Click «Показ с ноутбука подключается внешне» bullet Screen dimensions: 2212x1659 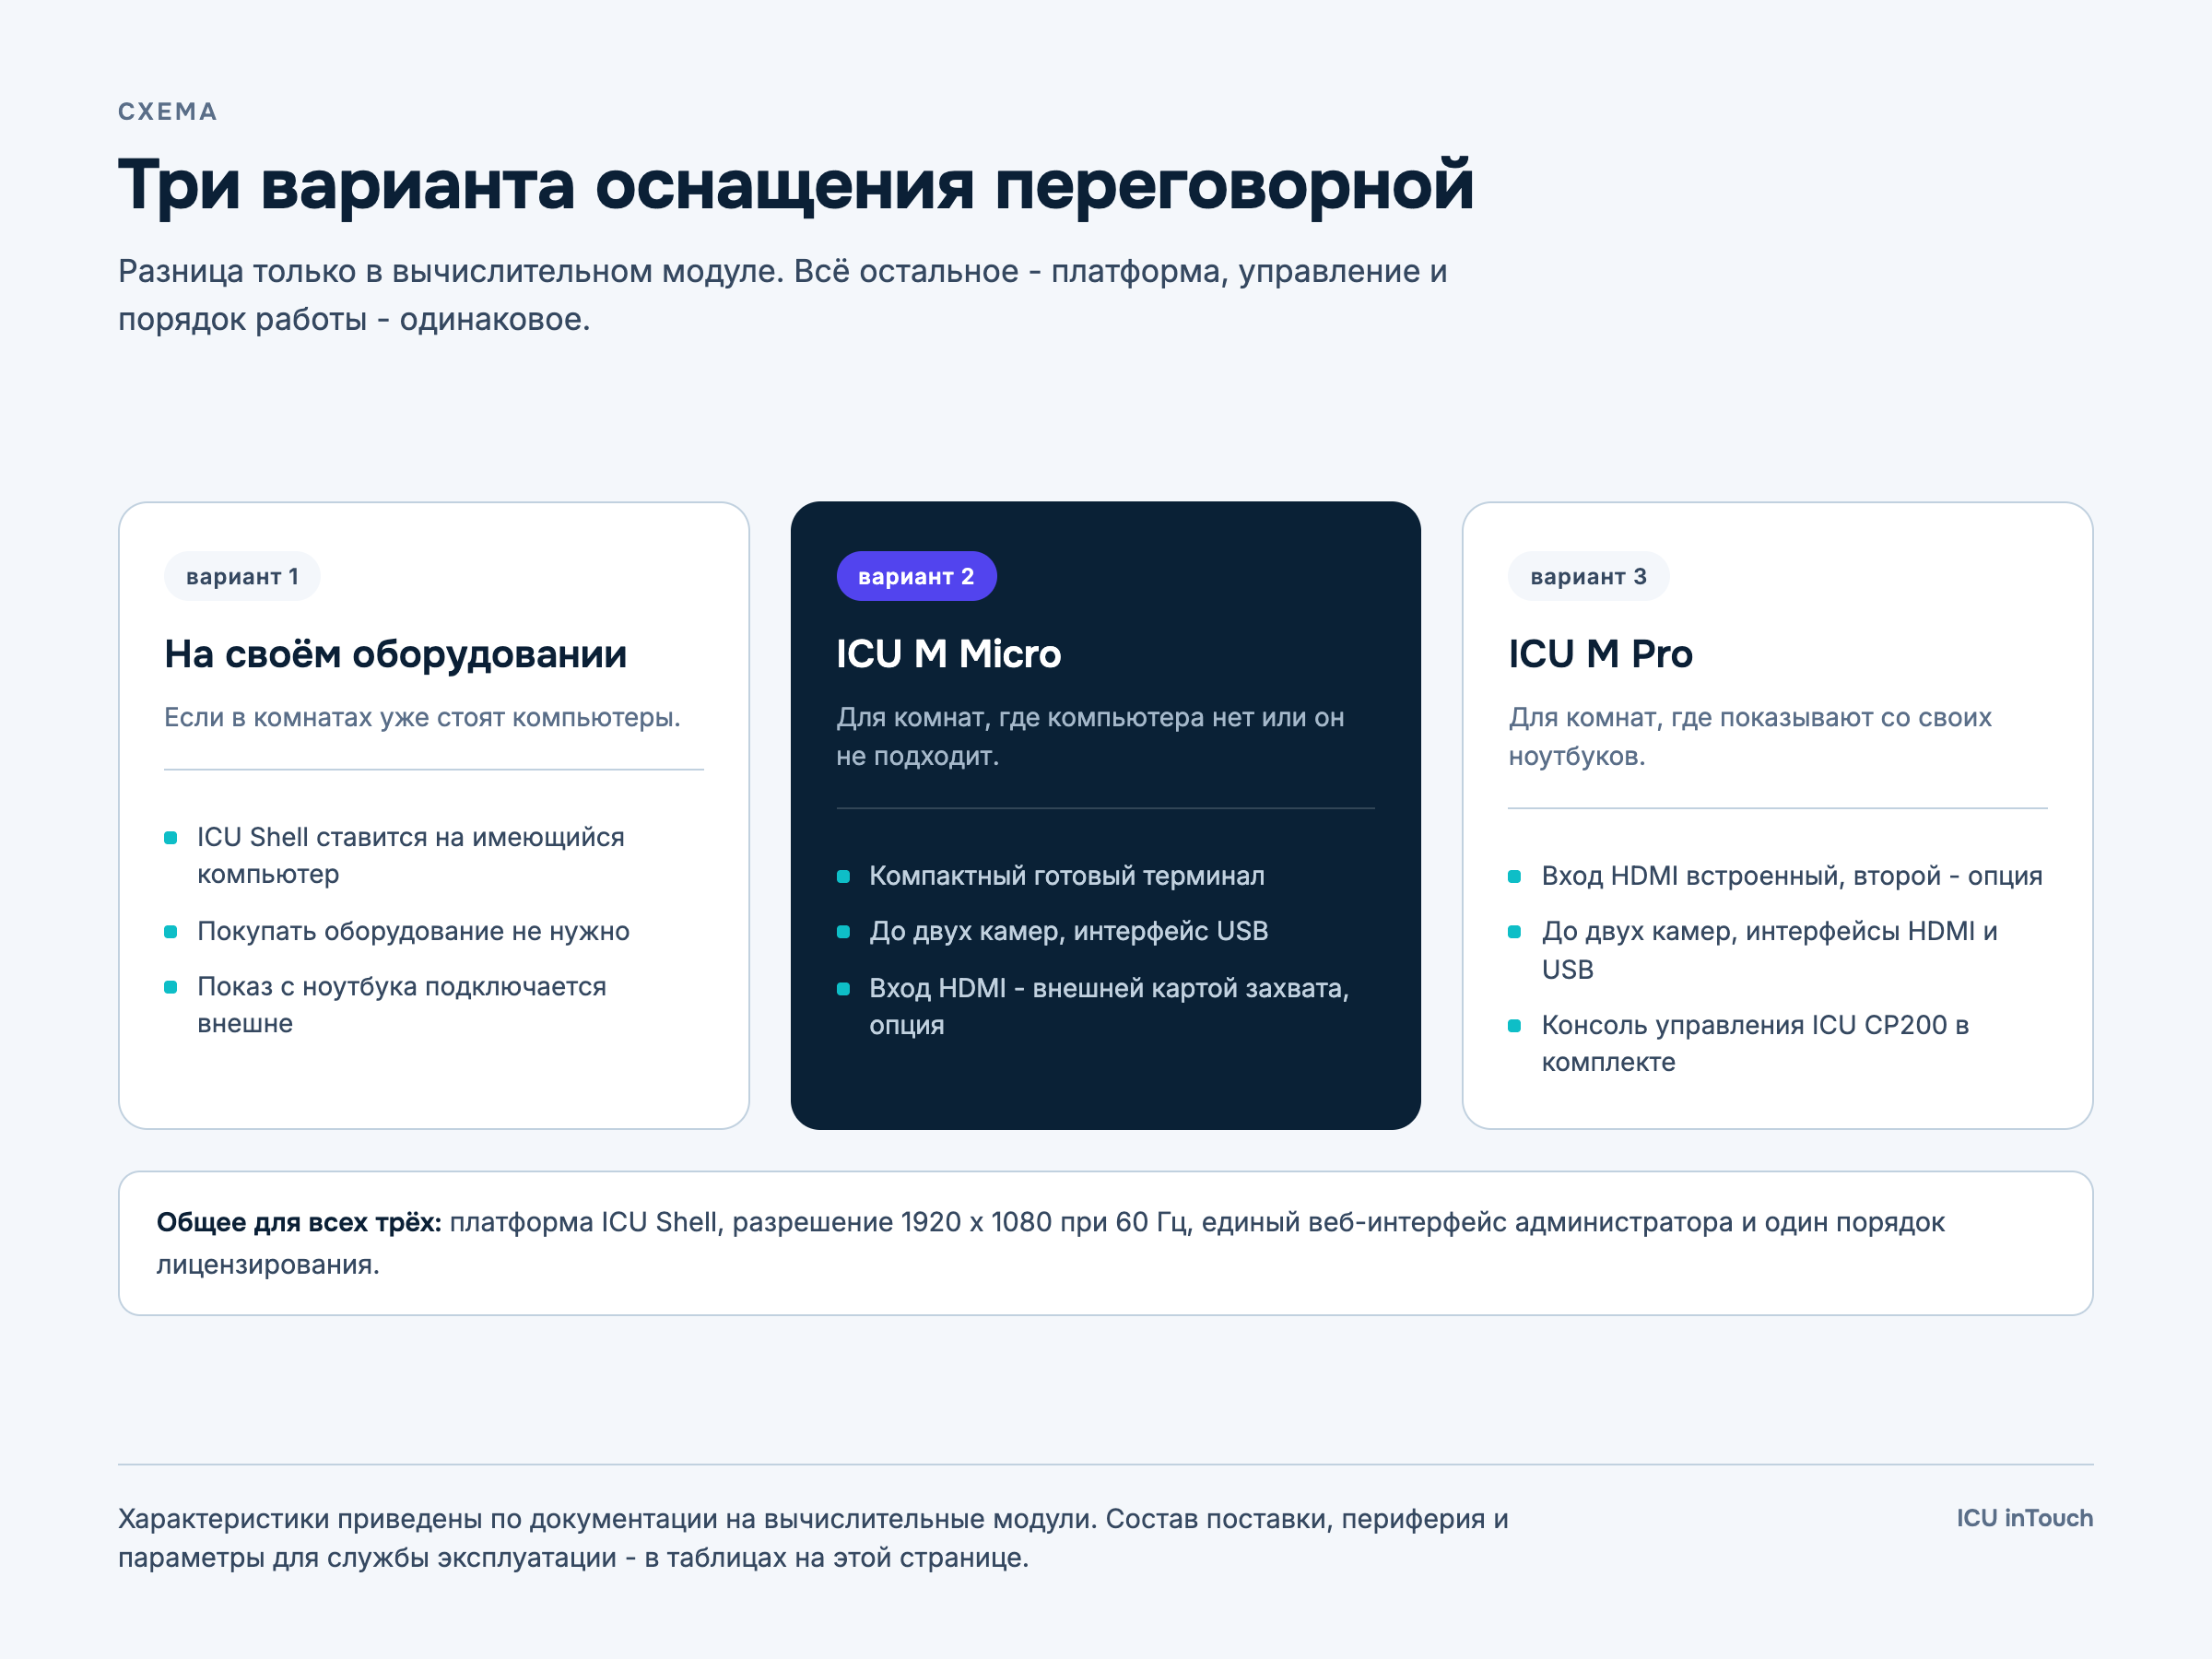(x=401, y=1004)
